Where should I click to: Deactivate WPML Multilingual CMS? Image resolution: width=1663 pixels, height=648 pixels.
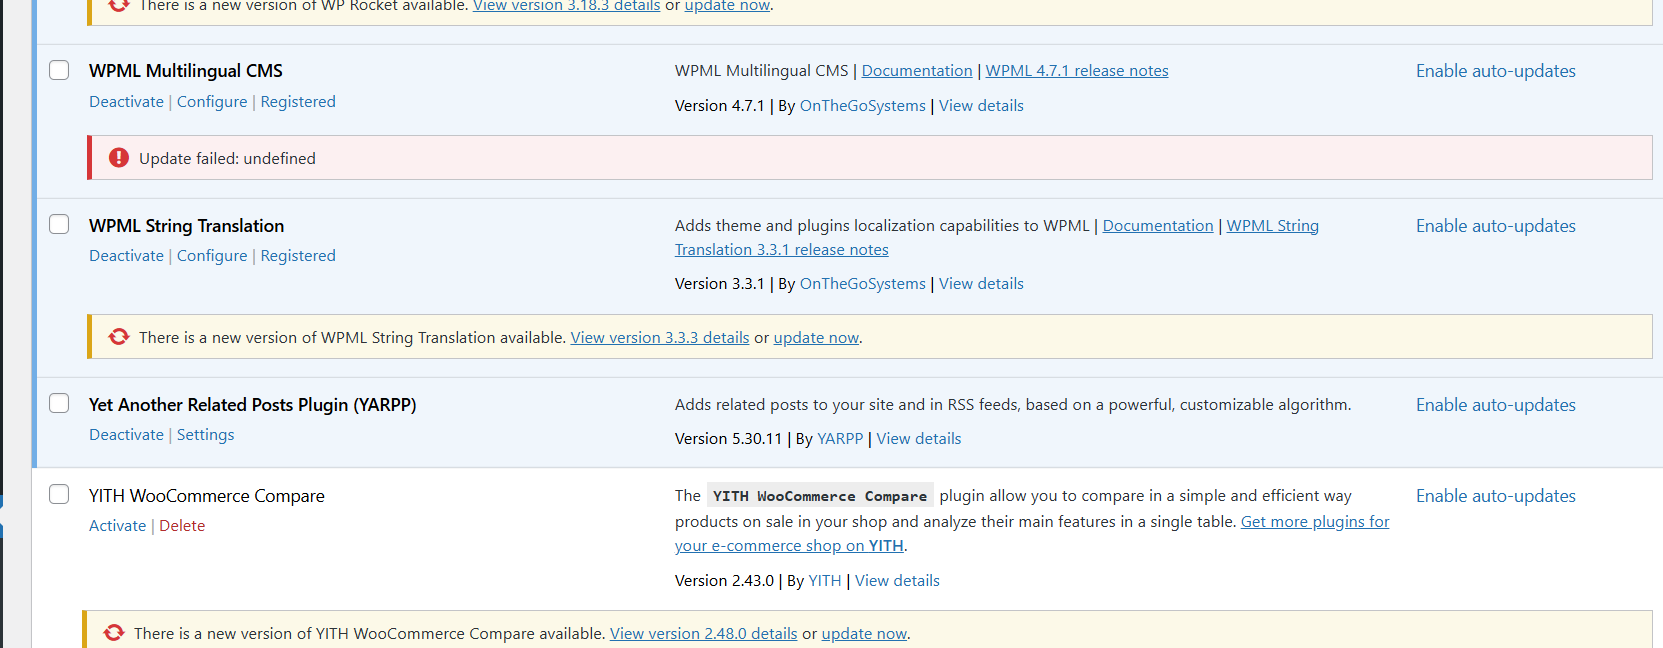(x=126, y=102)
